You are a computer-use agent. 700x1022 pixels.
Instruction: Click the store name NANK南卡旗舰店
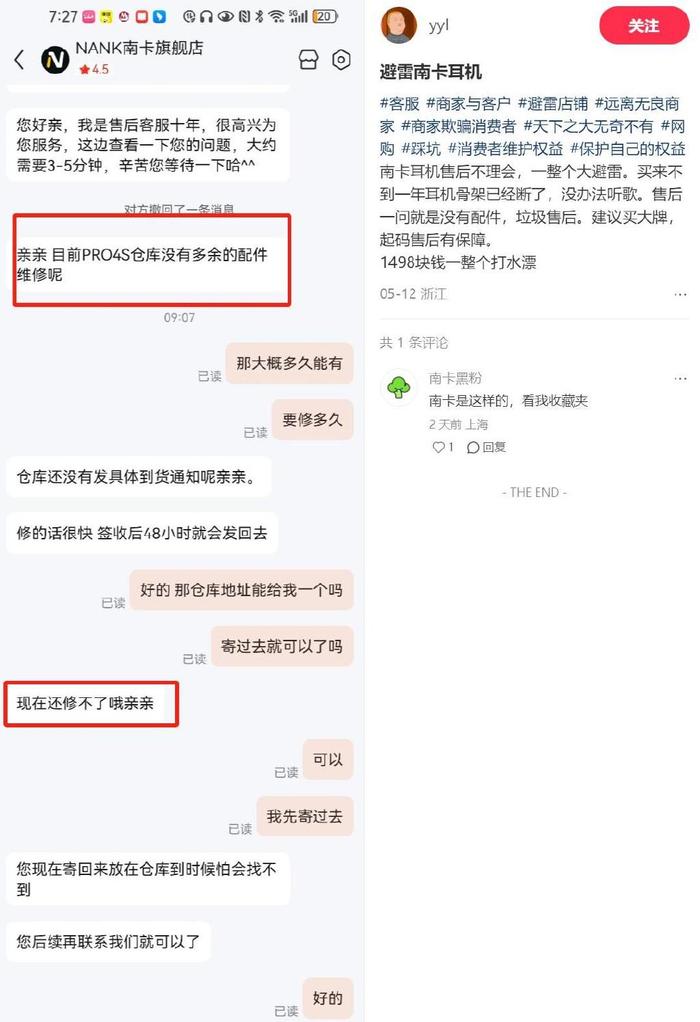[x=139, y=48]
